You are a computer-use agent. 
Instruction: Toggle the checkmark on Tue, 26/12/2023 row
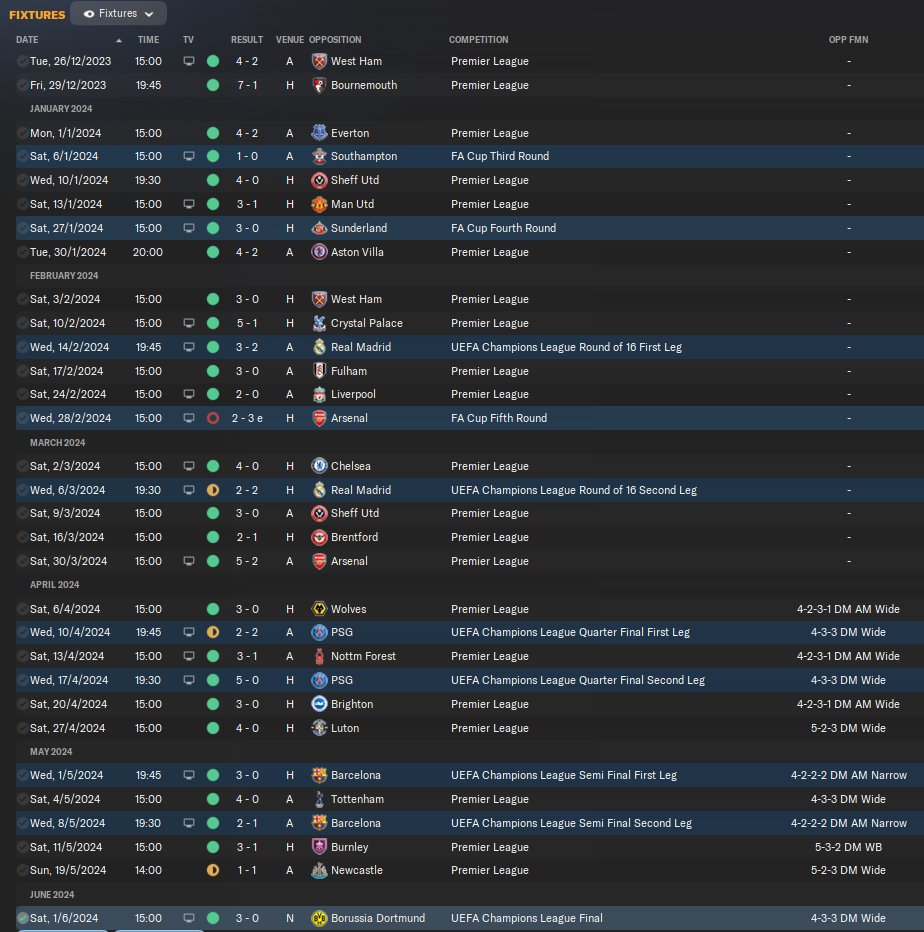(x=23, y=61)
